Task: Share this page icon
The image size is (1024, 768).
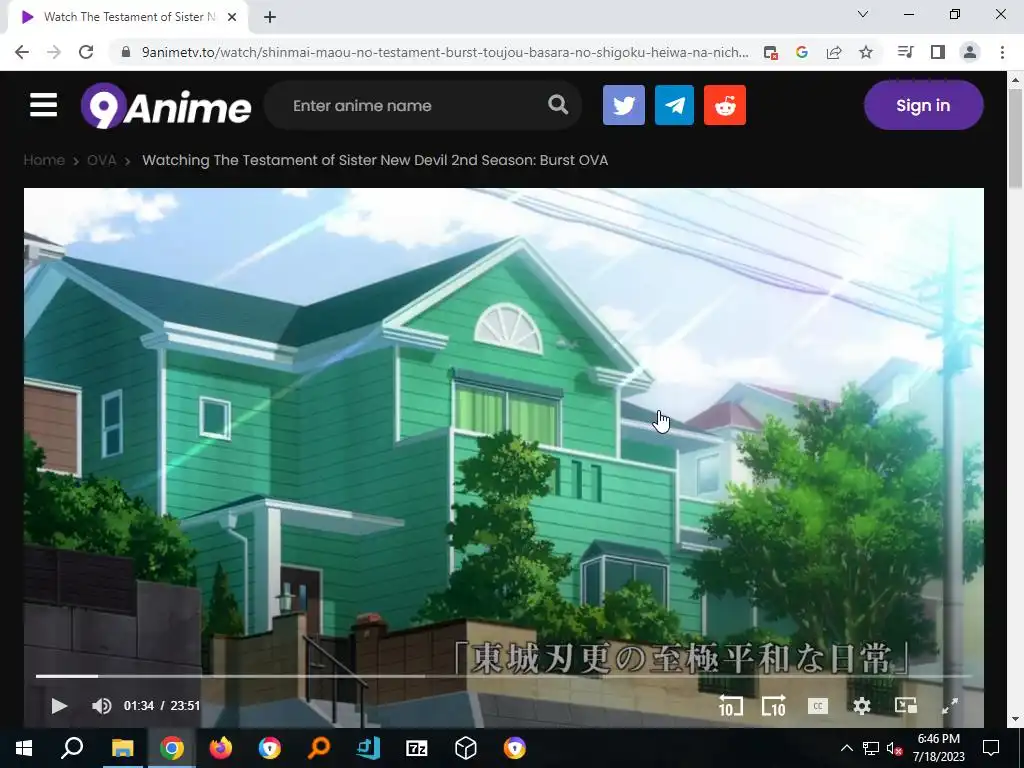Action: click(834, 52)
